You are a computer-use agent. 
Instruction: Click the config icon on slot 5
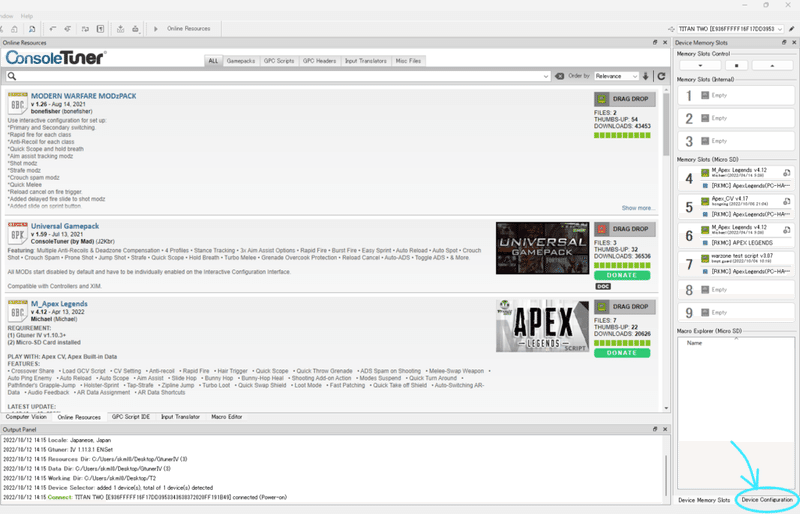point(787,201)
